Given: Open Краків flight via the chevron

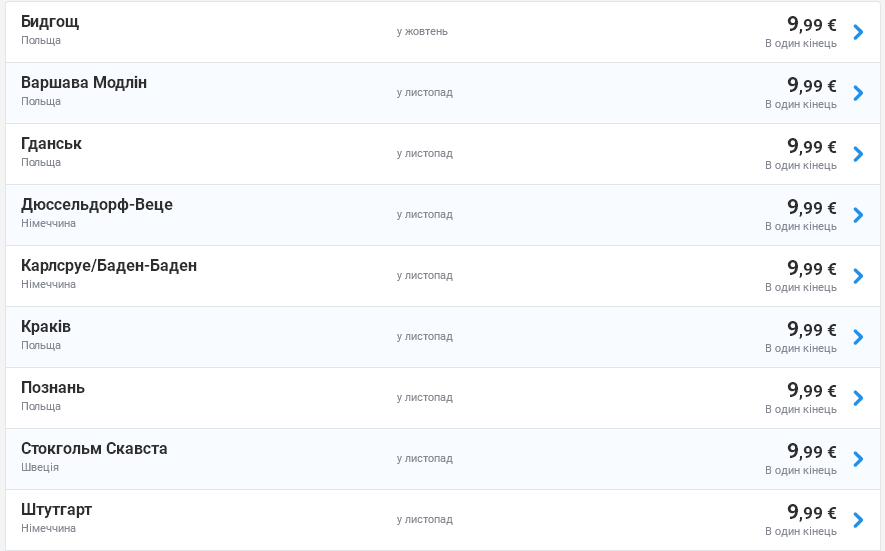Looking at the screenshot, I should tap(858, 337).
